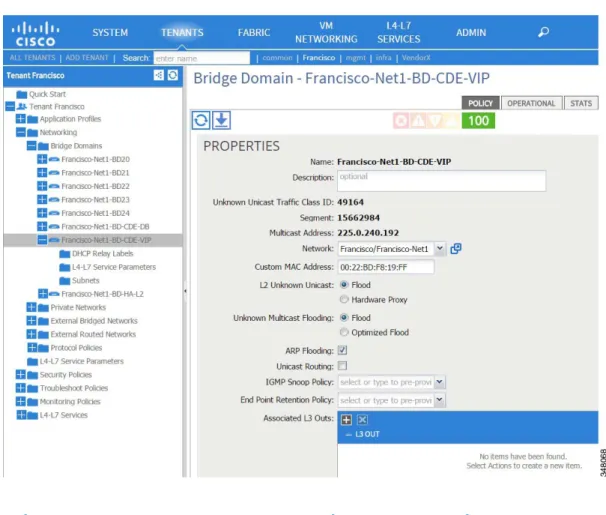Collapse the Bridge Domains node
This screenshot has height=515, width=606.
coord(31,146)
